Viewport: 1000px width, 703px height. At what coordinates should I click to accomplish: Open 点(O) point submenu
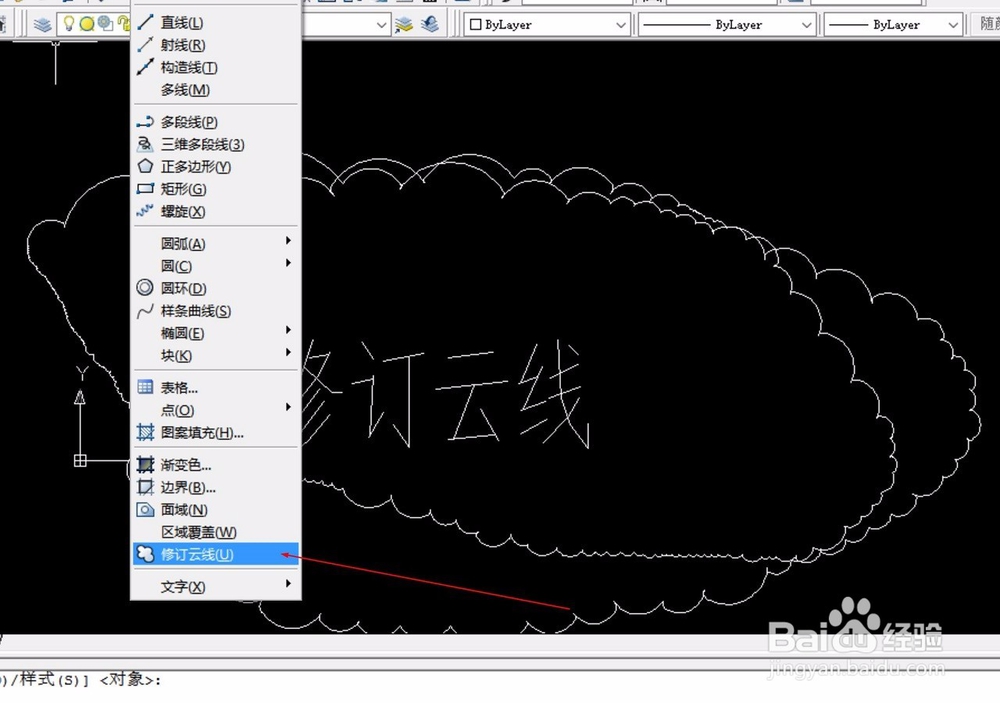pos(216,410)
